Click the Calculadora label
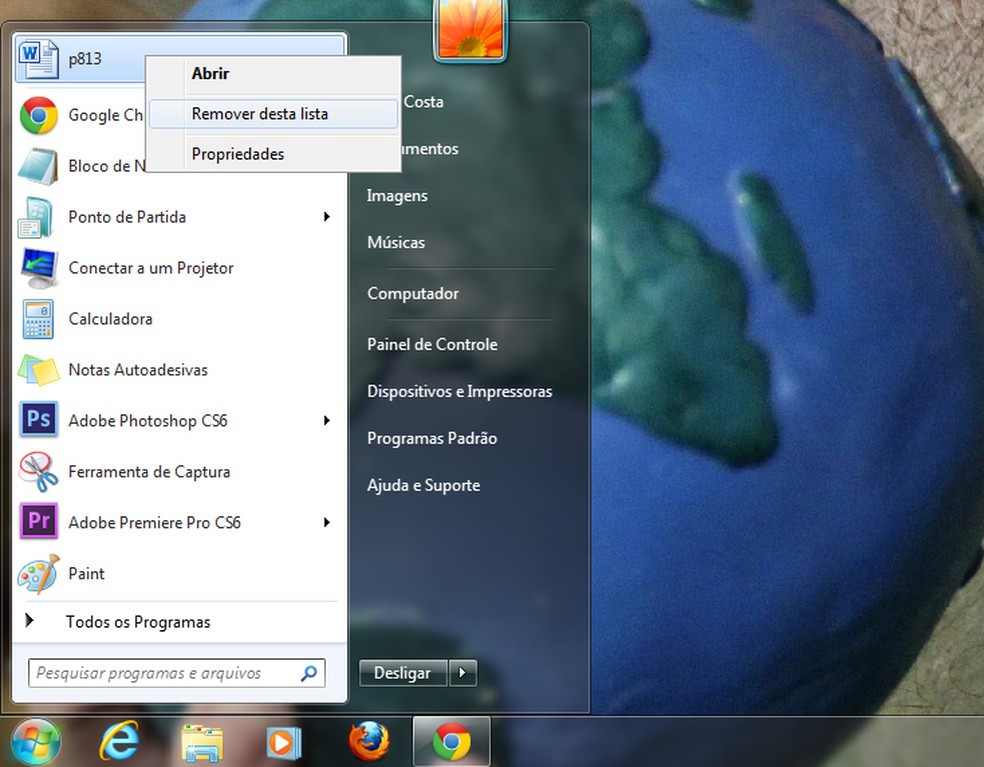 [110, 319]
